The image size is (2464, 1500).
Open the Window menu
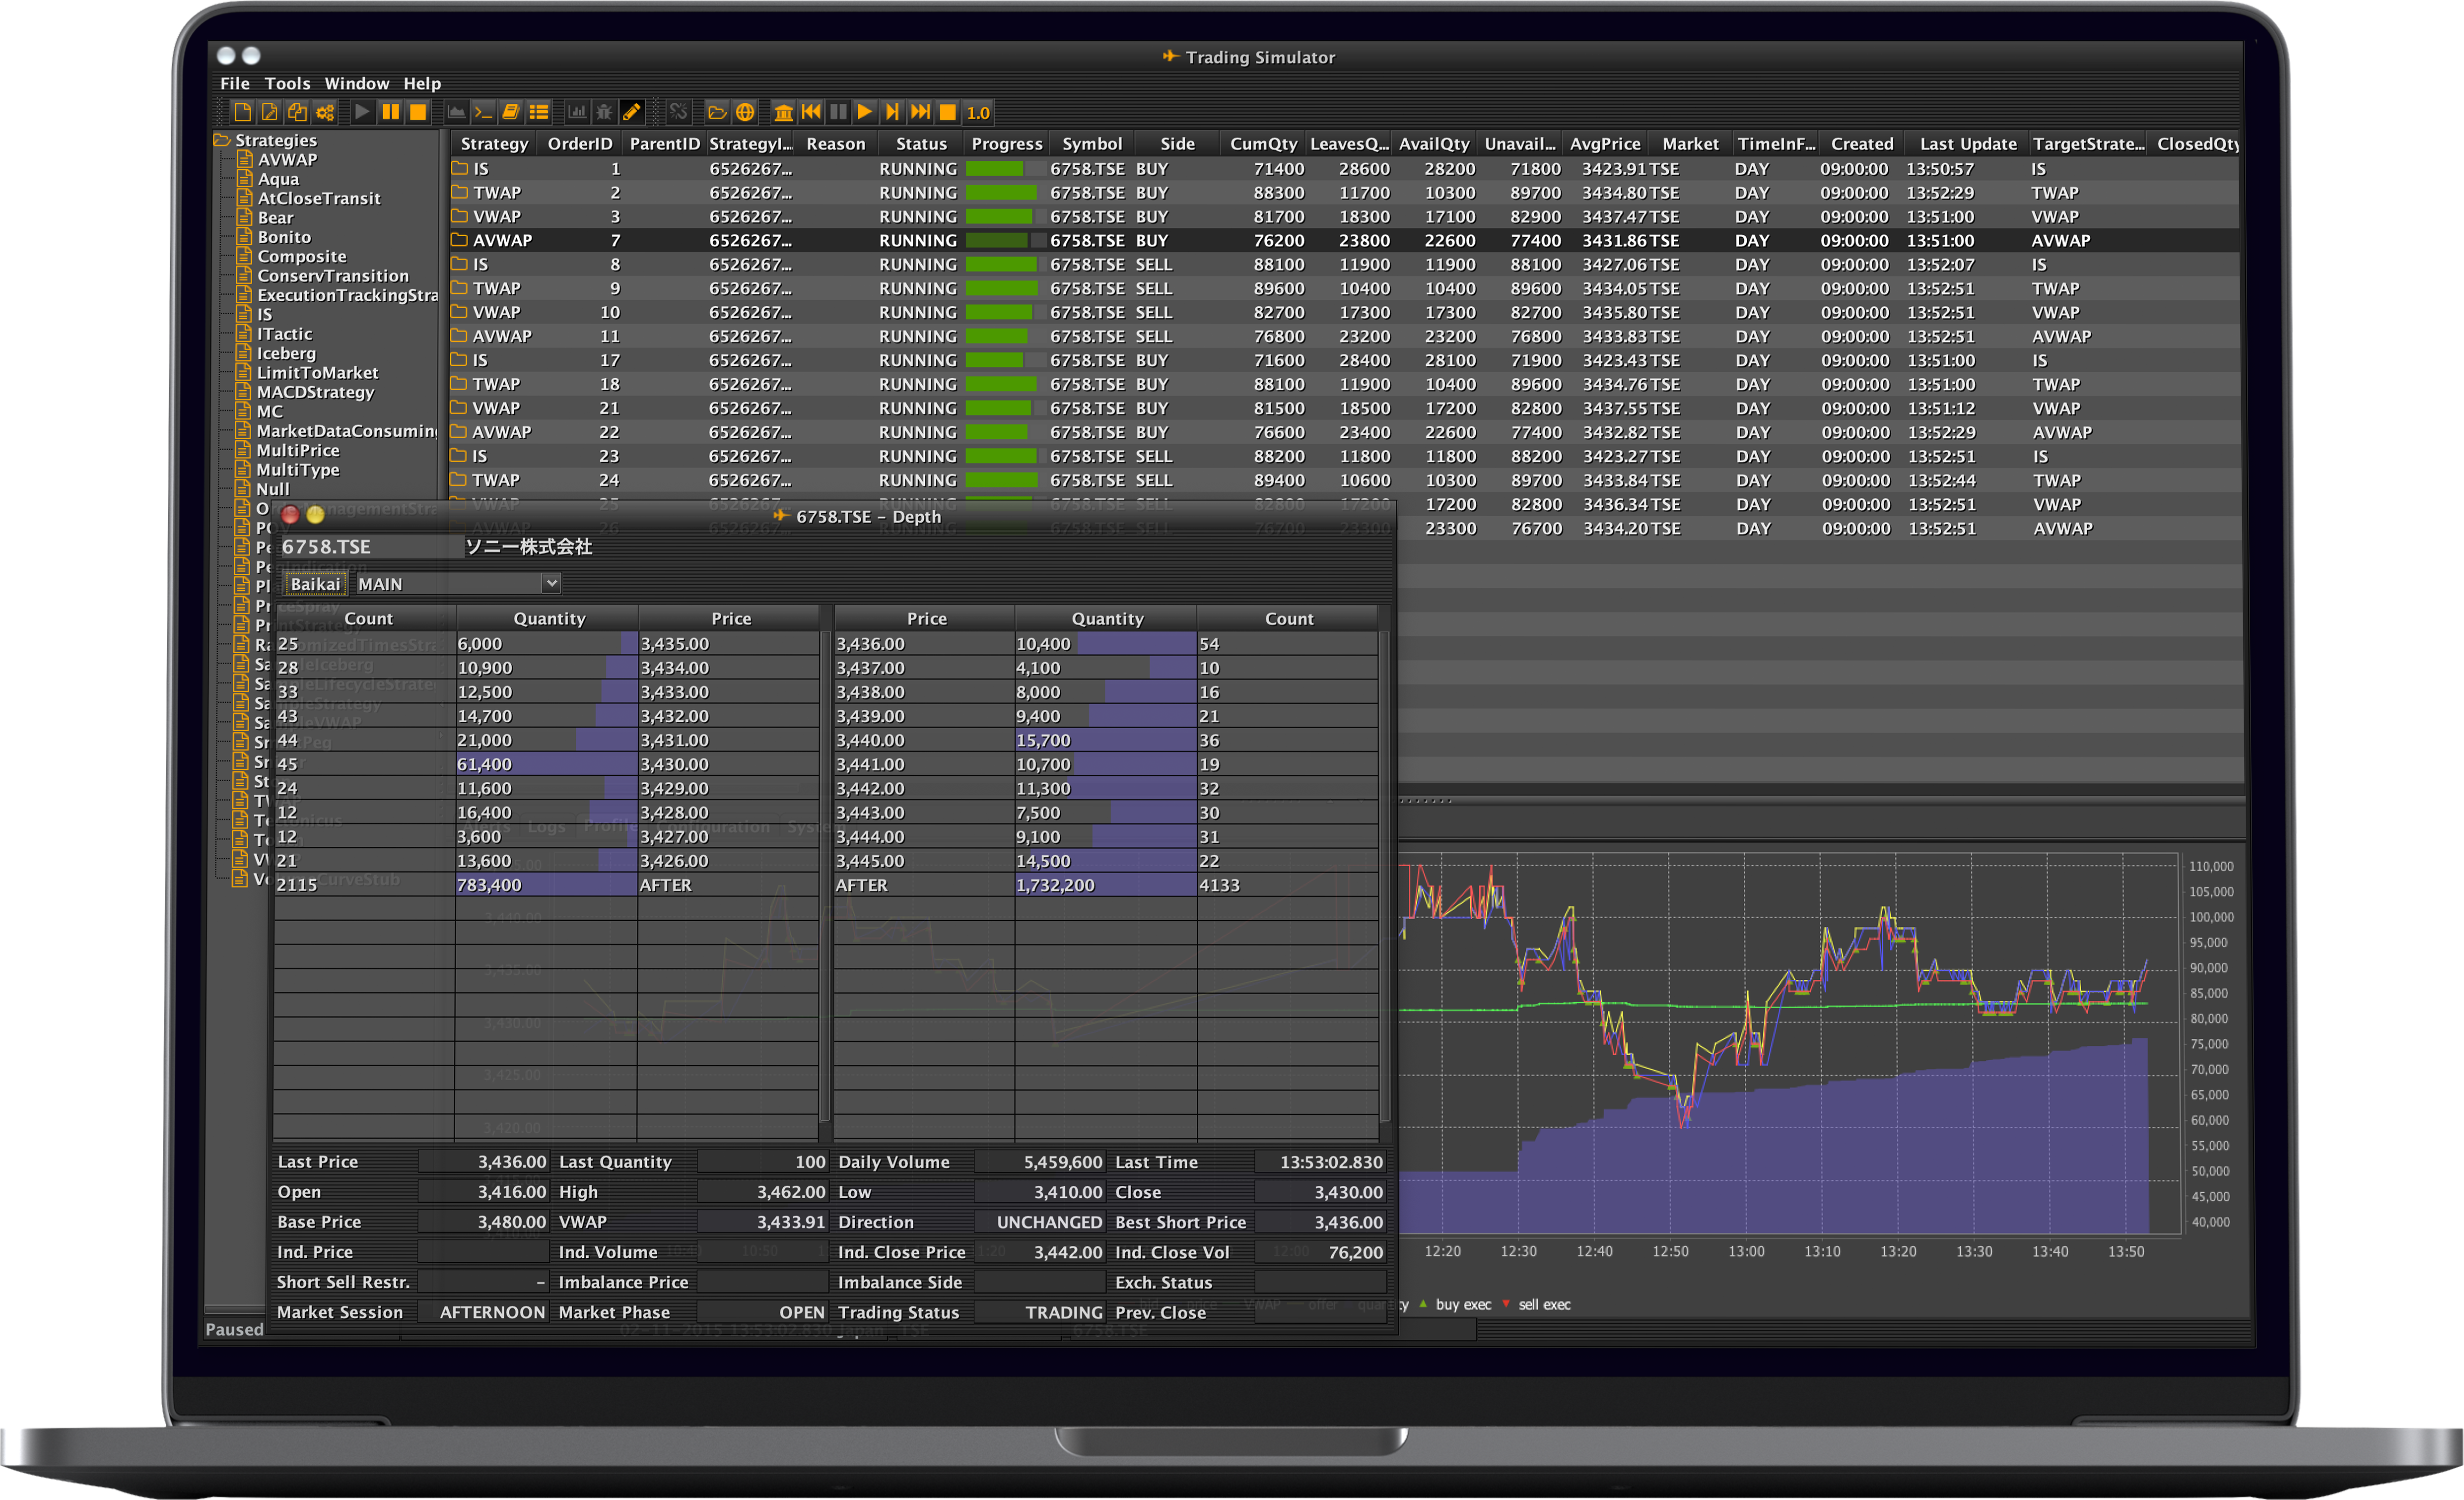356,84
